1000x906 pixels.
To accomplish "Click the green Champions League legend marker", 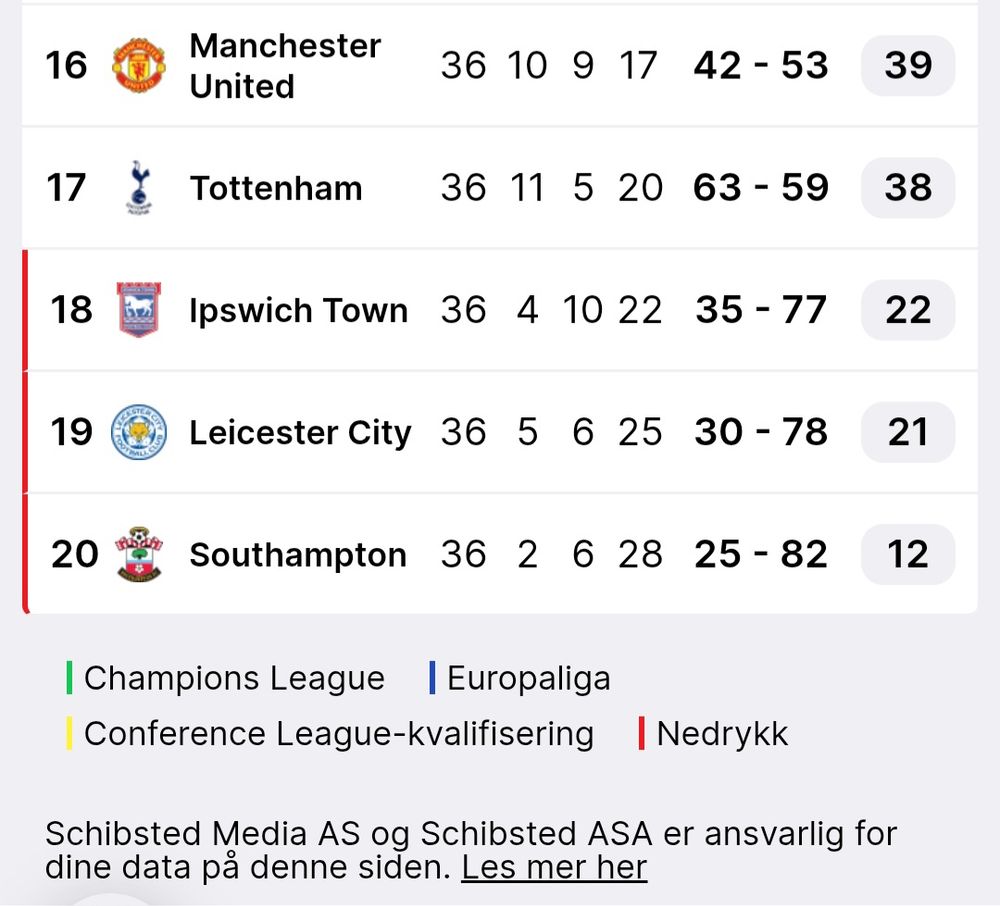I will tap(69, 678).
